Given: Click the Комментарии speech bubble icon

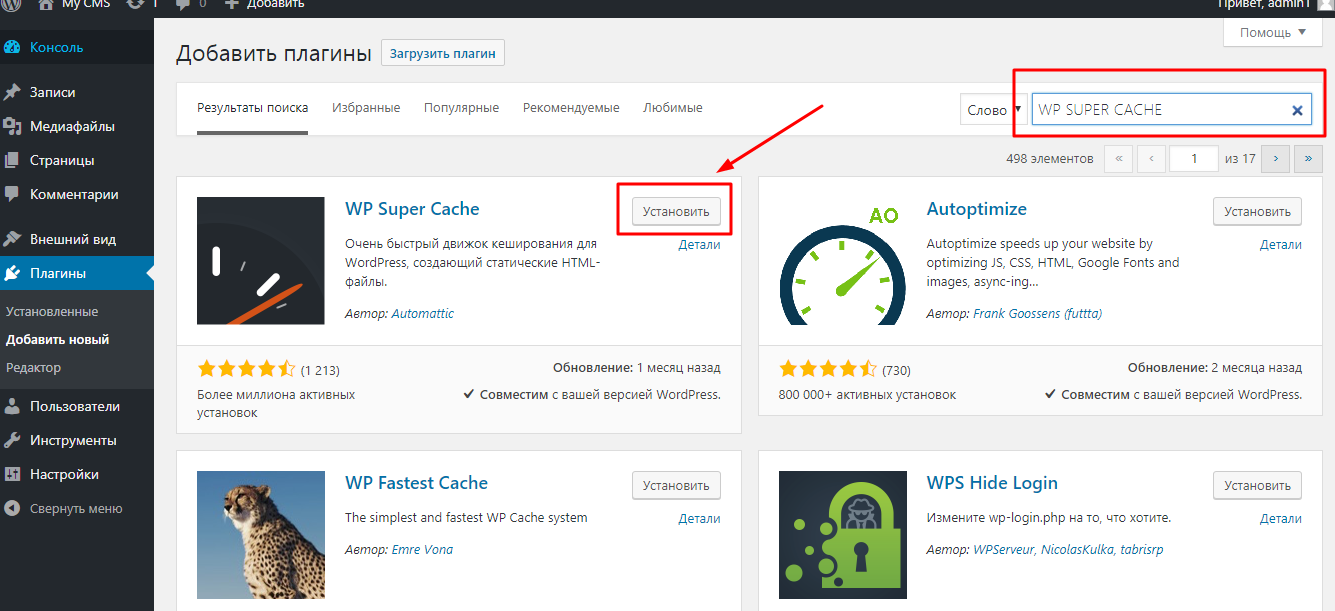Looking at the screenshot, I should coord(13,194).
